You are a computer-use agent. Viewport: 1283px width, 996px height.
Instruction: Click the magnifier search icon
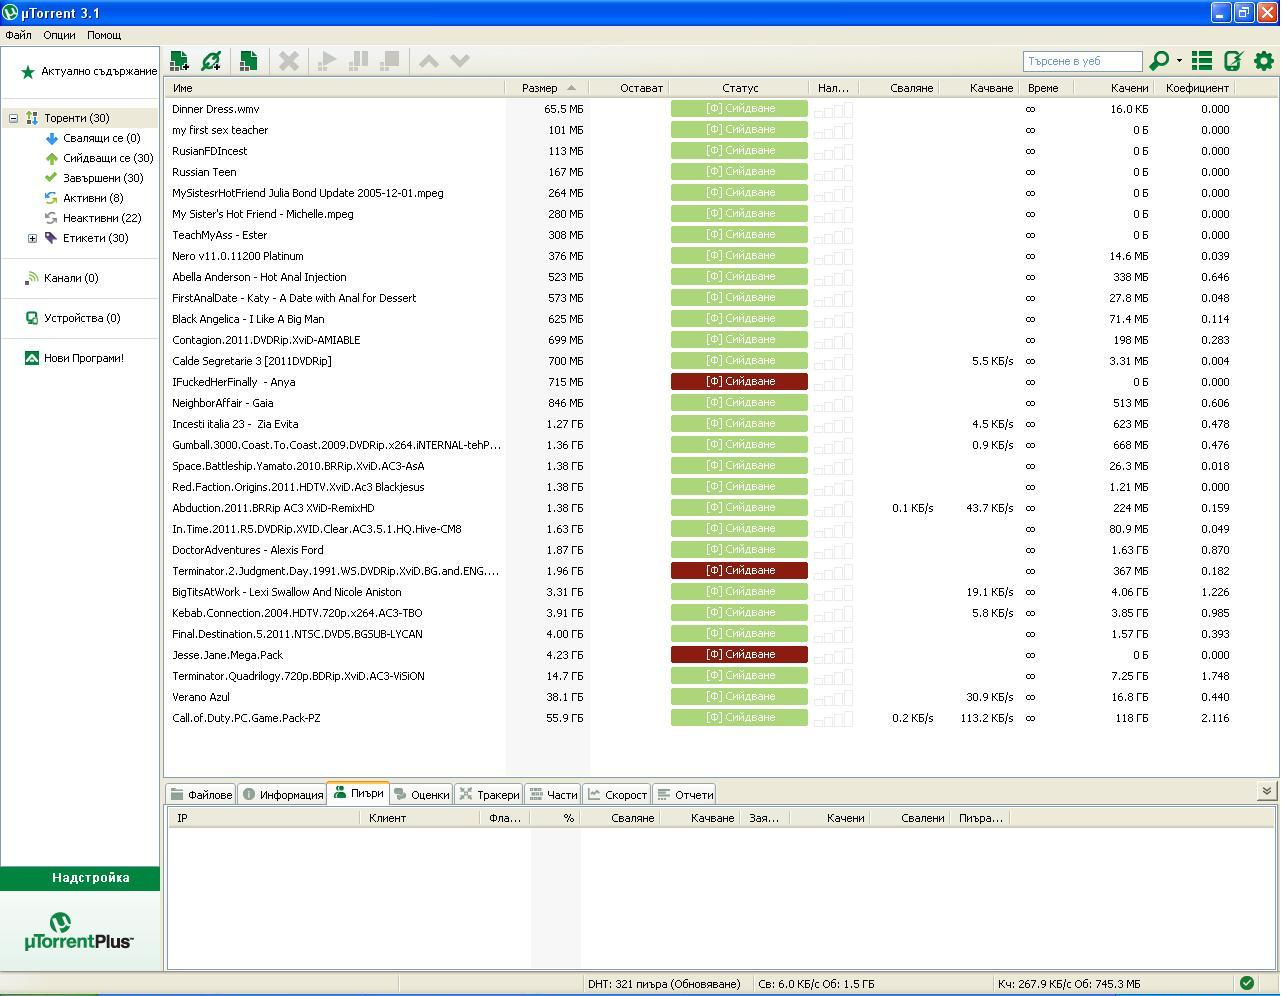point(1159,61)
